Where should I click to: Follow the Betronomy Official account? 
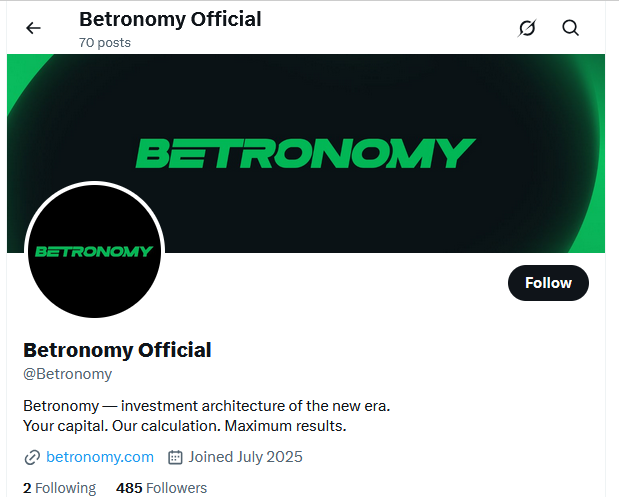(548, 283)
